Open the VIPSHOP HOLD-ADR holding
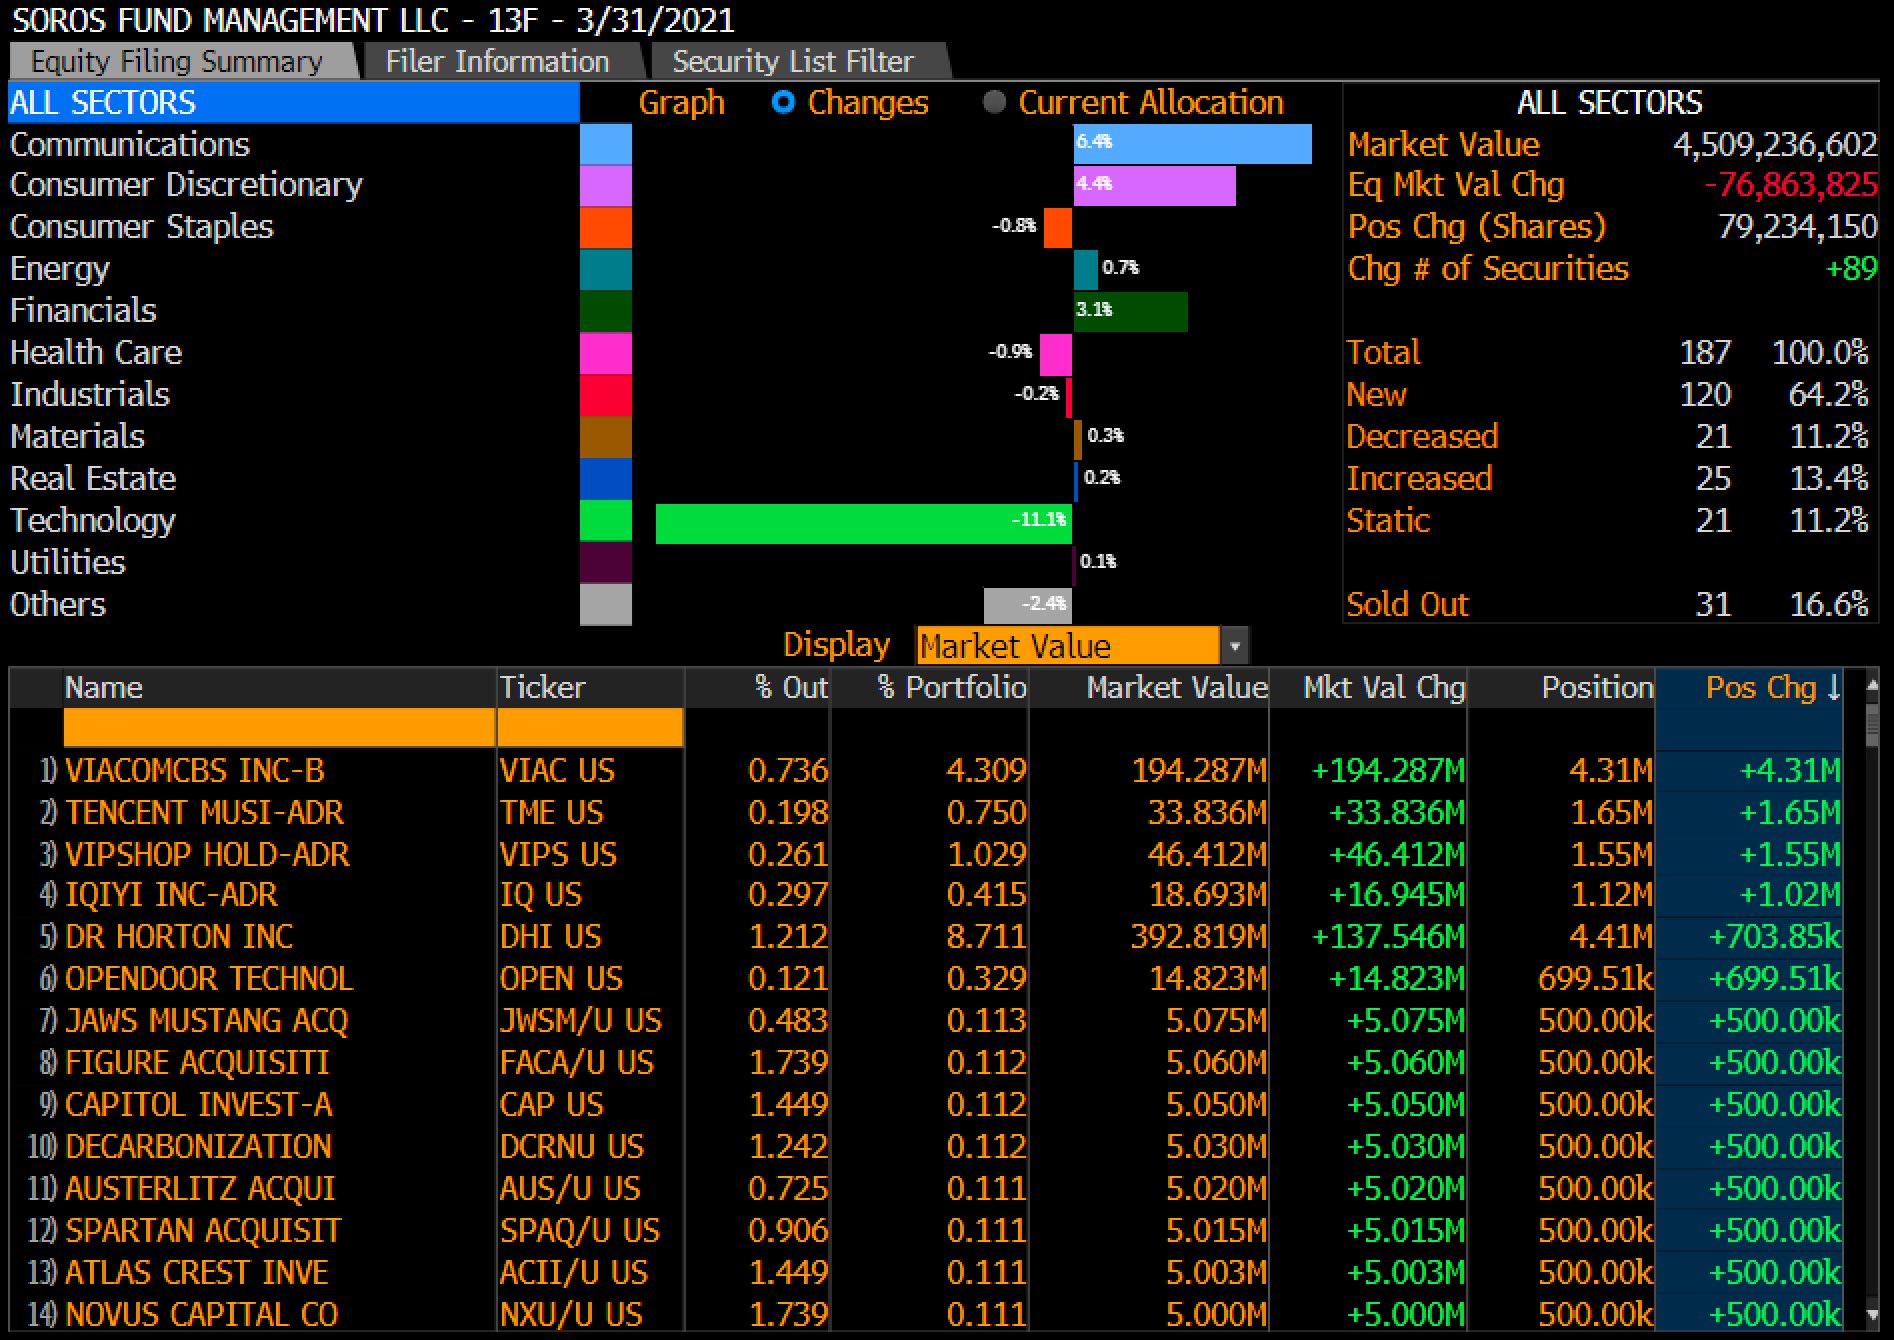Screen dimensions: 1894x1340 tap(207, 855)
